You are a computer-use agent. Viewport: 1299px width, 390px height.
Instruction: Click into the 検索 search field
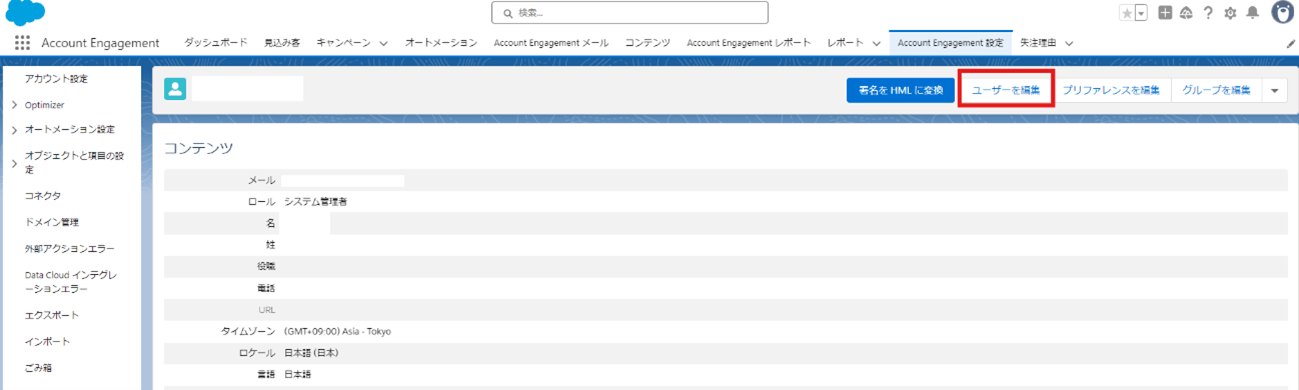pyautogui.click(x=630, y=13)
